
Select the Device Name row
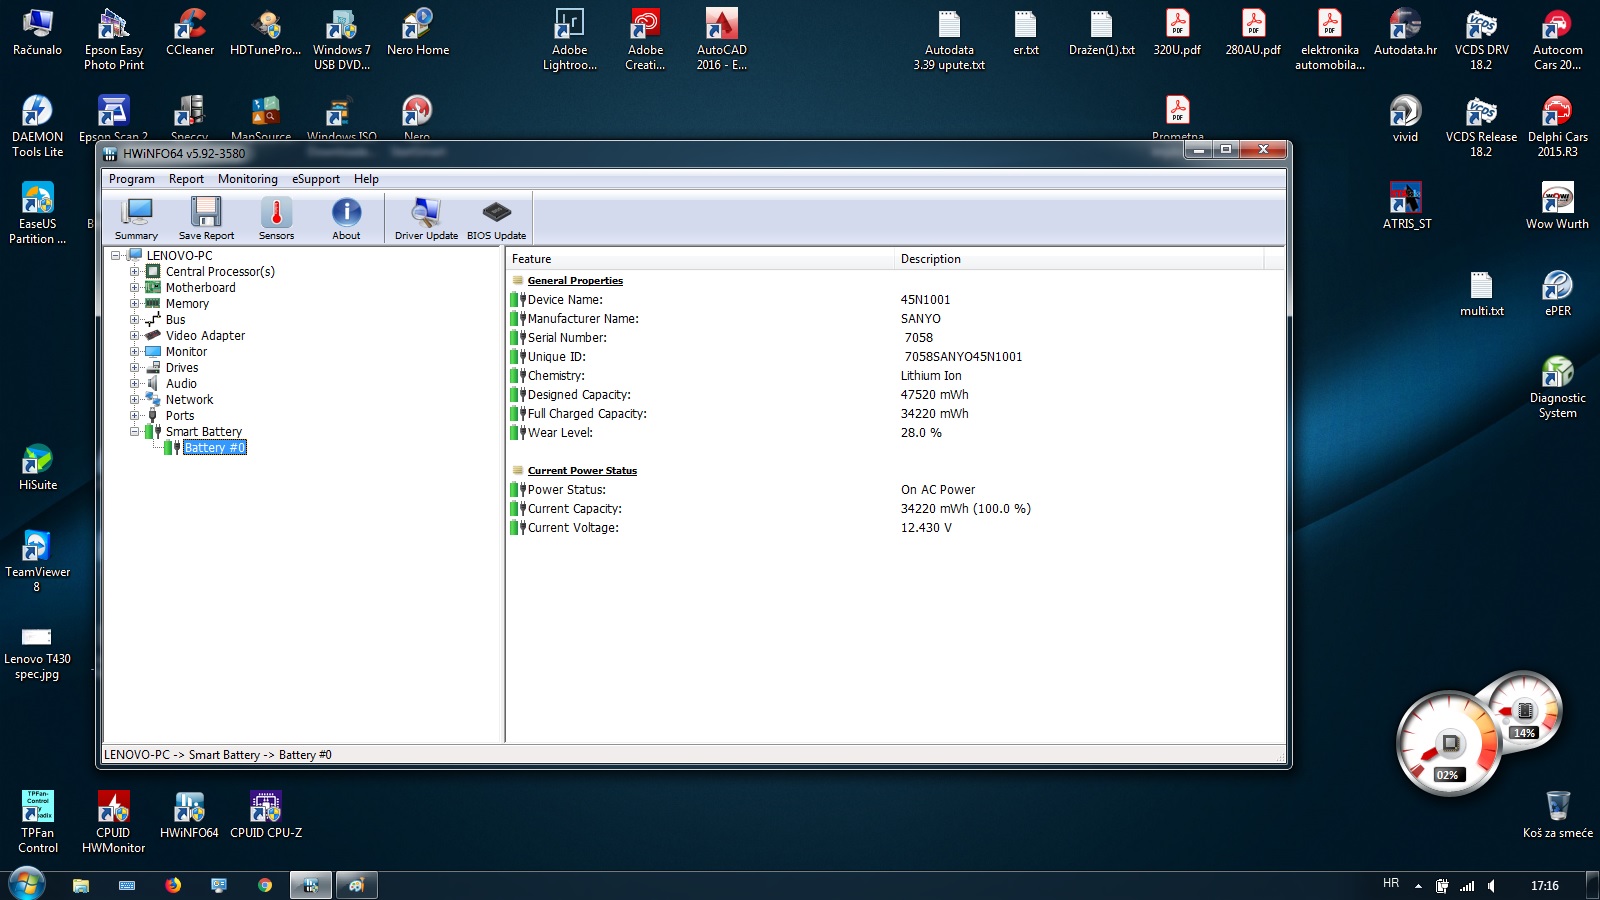tap(895, 299)
